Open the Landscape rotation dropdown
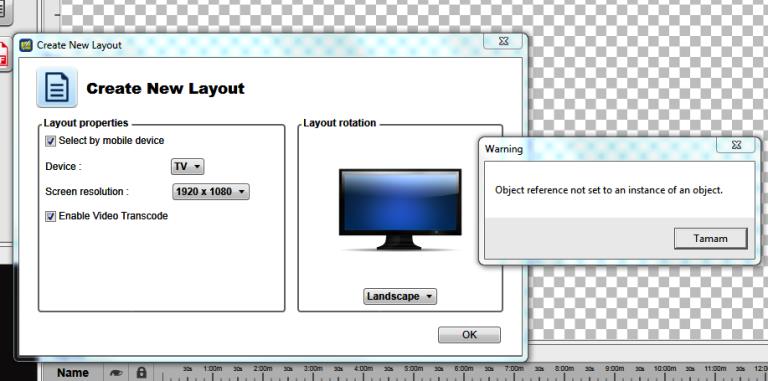Image resolution: width=768 pixels, height=381 pixels. [x=400, y=296]
